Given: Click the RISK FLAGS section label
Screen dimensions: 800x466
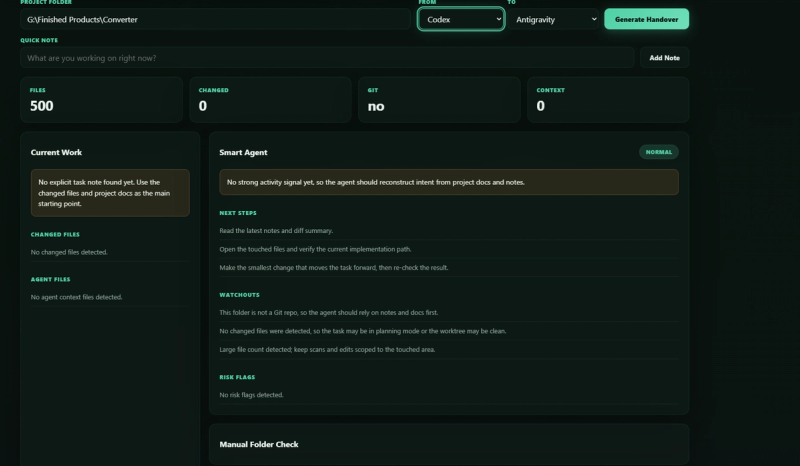Looking at the screenshot, I should (237, 377).
